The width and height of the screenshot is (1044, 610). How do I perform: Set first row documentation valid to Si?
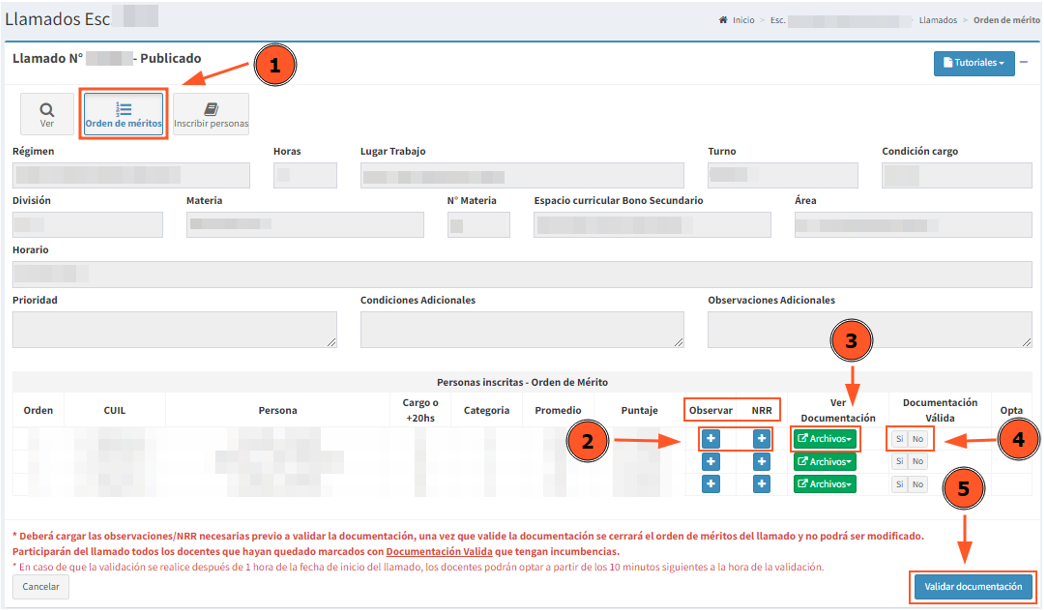tap(899, 438)
